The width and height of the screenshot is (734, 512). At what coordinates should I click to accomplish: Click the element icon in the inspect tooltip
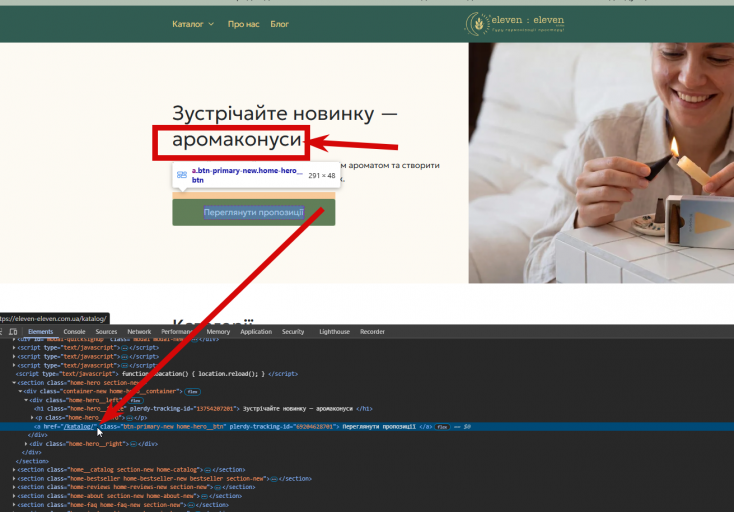click(182, 175)
